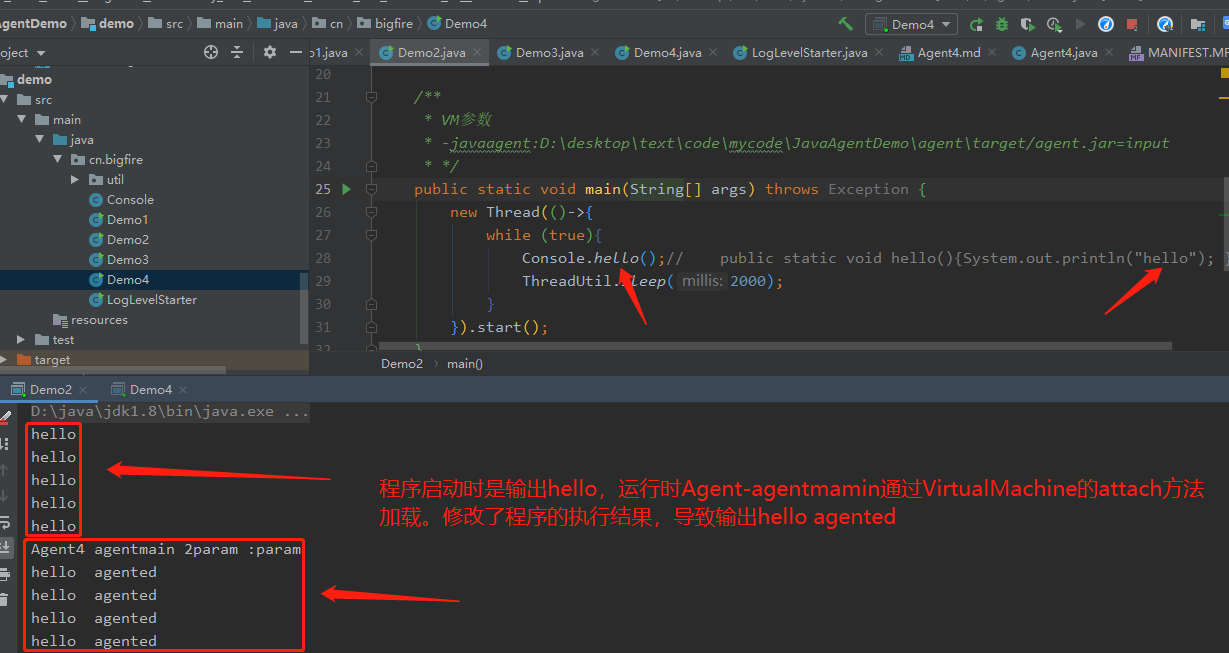Click 'demo' breadcrumb in navigation bar
The image size is (1229, 653).
pyautogui.click(x=107, y=24)
